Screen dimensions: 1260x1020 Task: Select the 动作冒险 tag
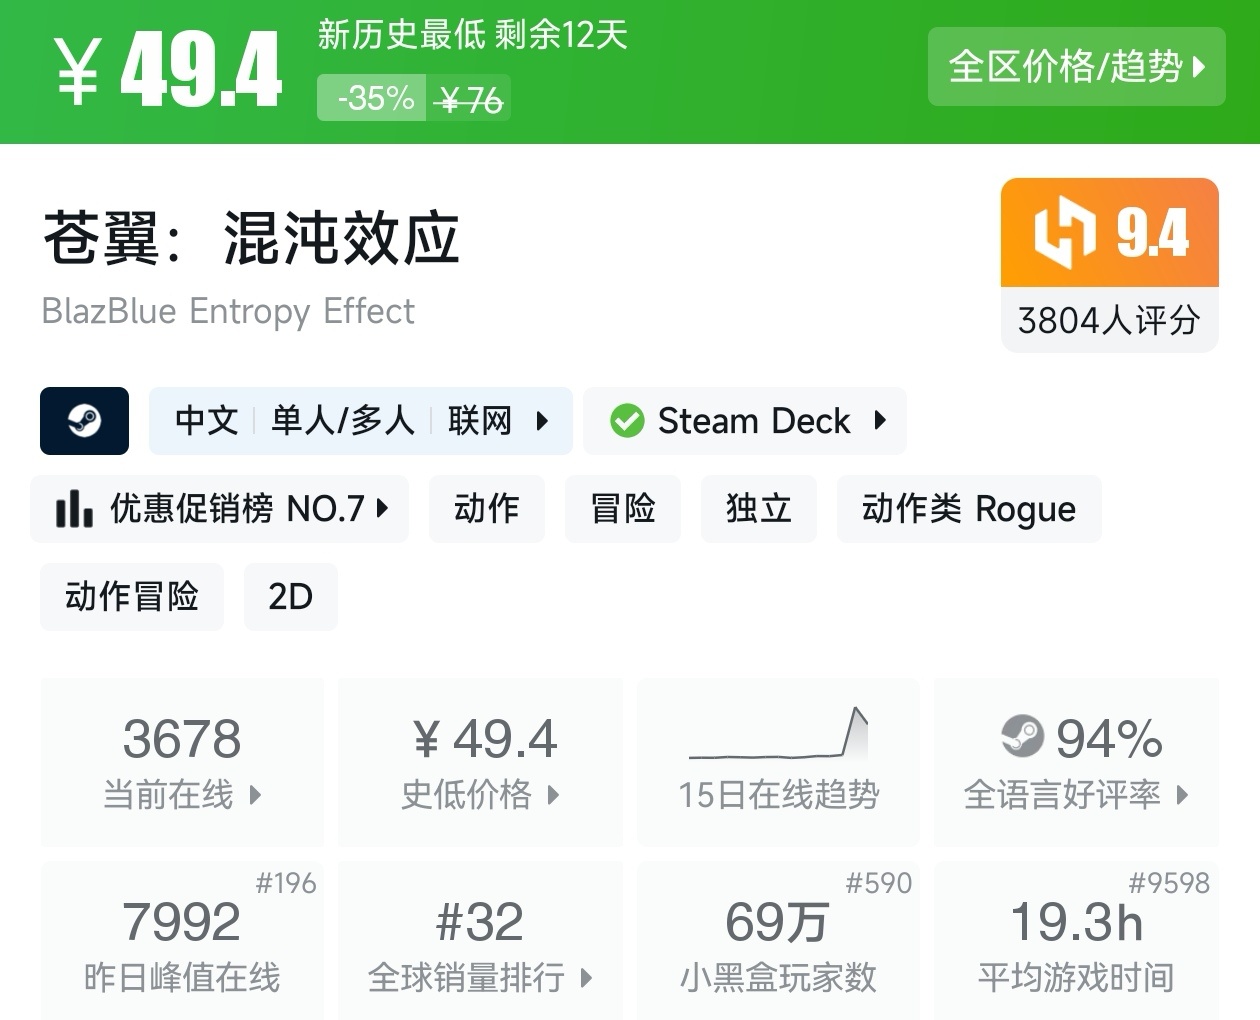click(131, 597)
